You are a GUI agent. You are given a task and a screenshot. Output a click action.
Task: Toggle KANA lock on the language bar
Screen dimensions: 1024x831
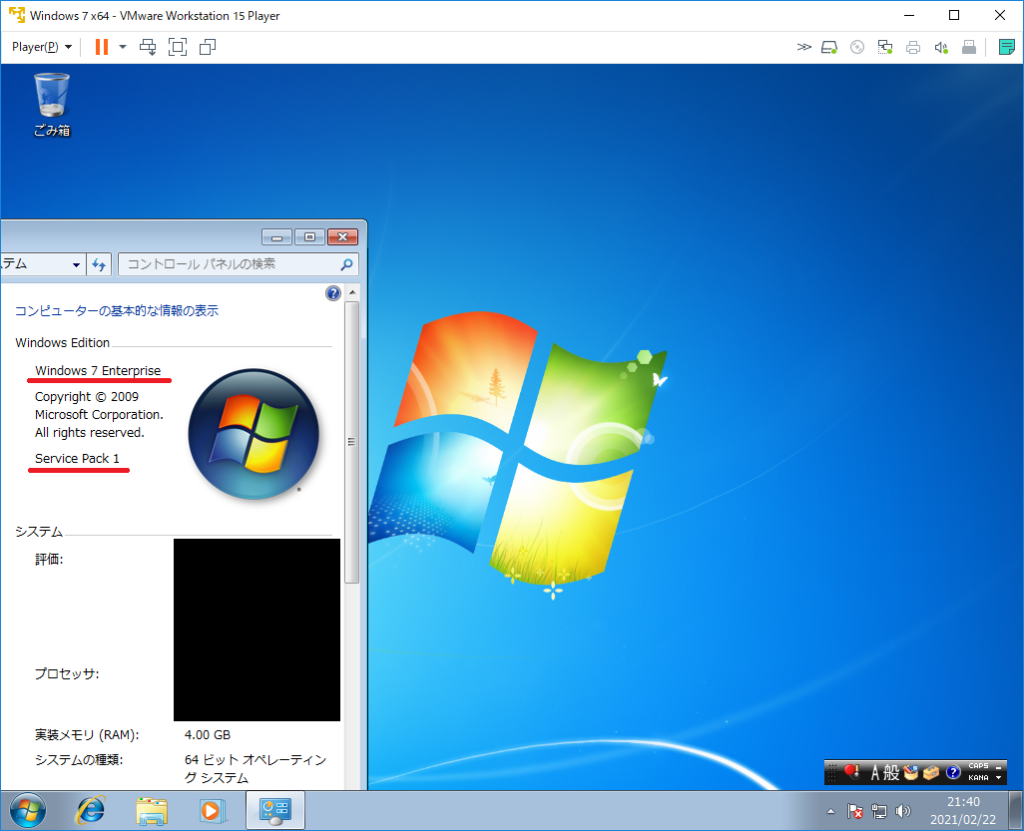978,778
